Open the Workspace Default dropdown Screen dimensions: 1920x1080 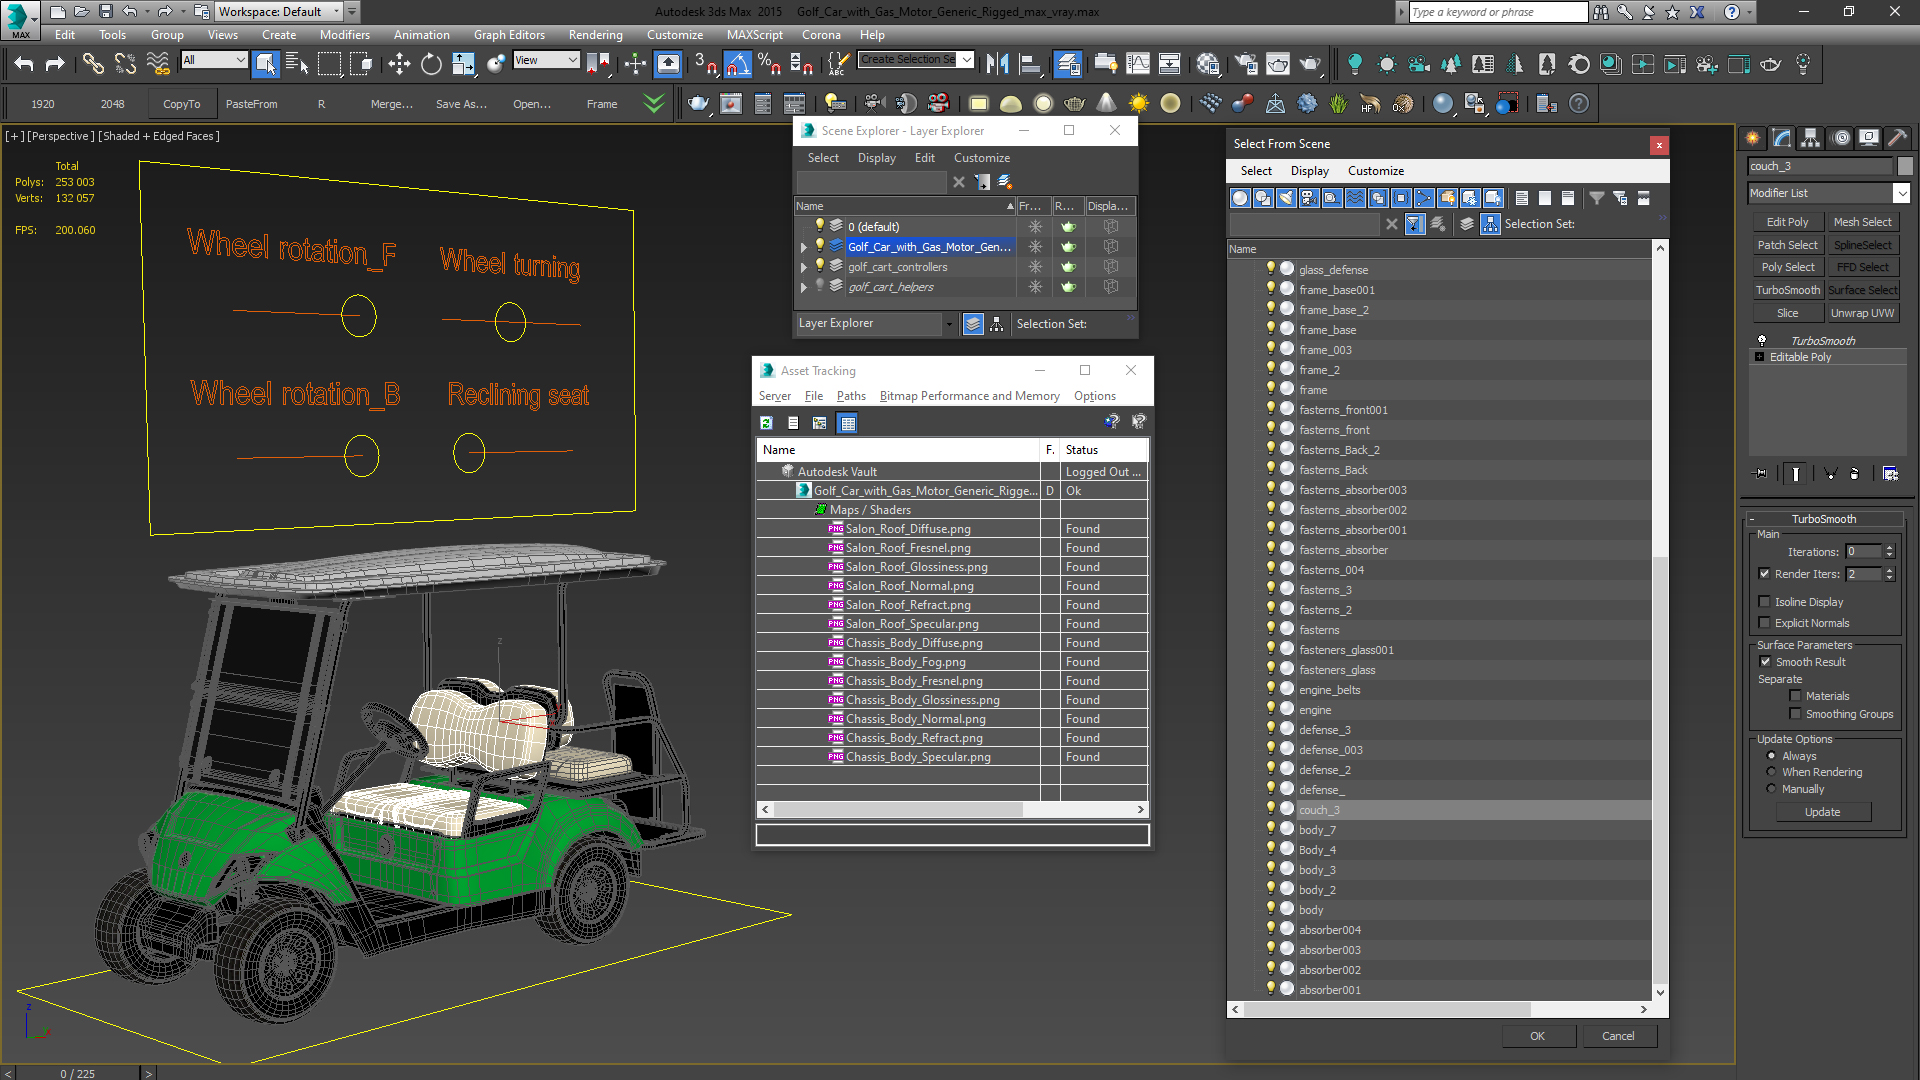(336, 12)
